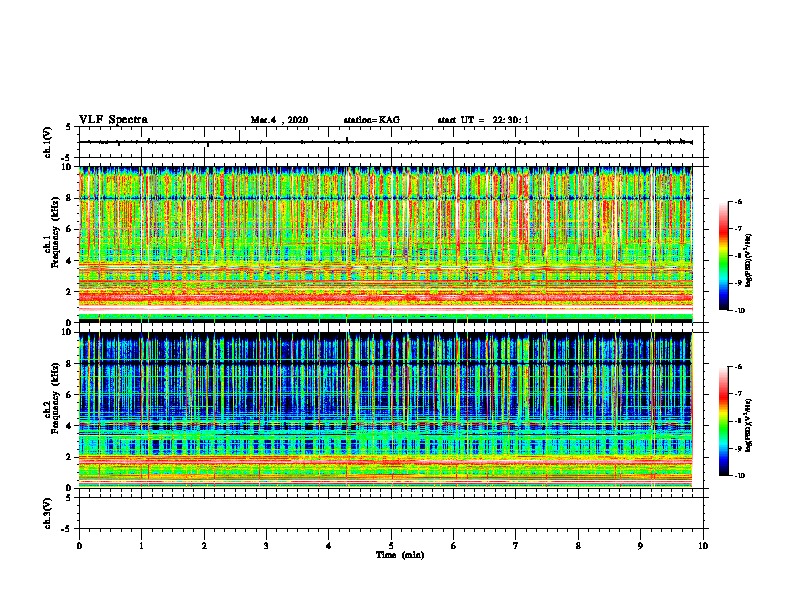This screenshot has height=612, width=792.
Task: Click the ch.2 colorbar "-6" tick label
Action: tap(738, 367)
